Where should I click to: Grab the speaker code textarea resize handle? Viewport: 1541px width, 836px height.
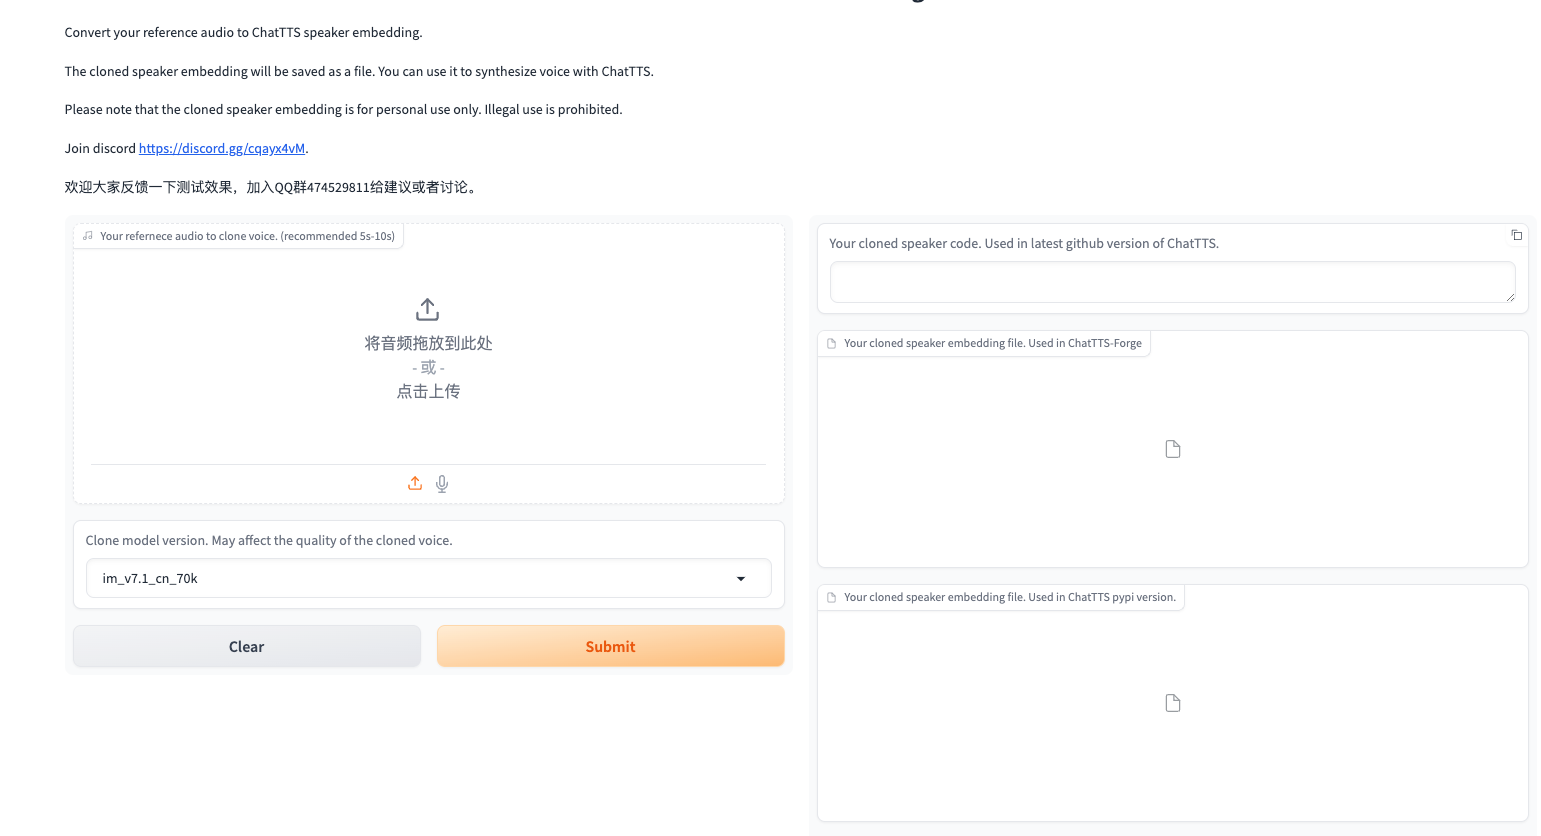pyautogui.click(x=1510, y=297)
